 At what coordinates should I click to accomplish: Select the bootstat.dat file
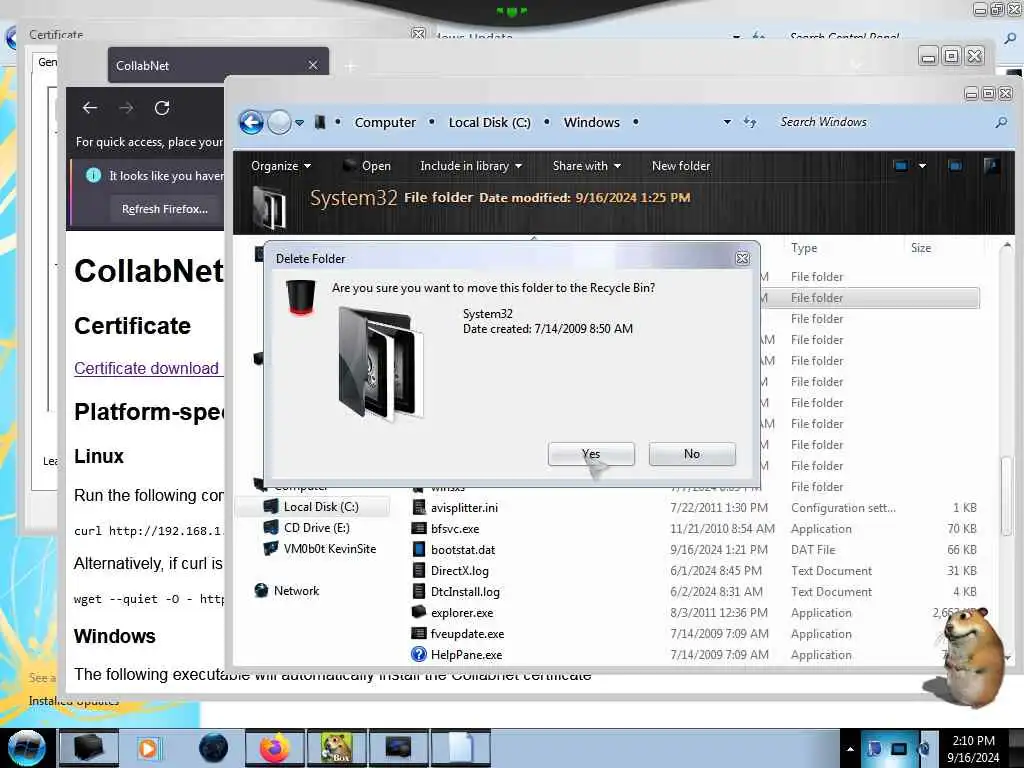click(x=462, y=550)
